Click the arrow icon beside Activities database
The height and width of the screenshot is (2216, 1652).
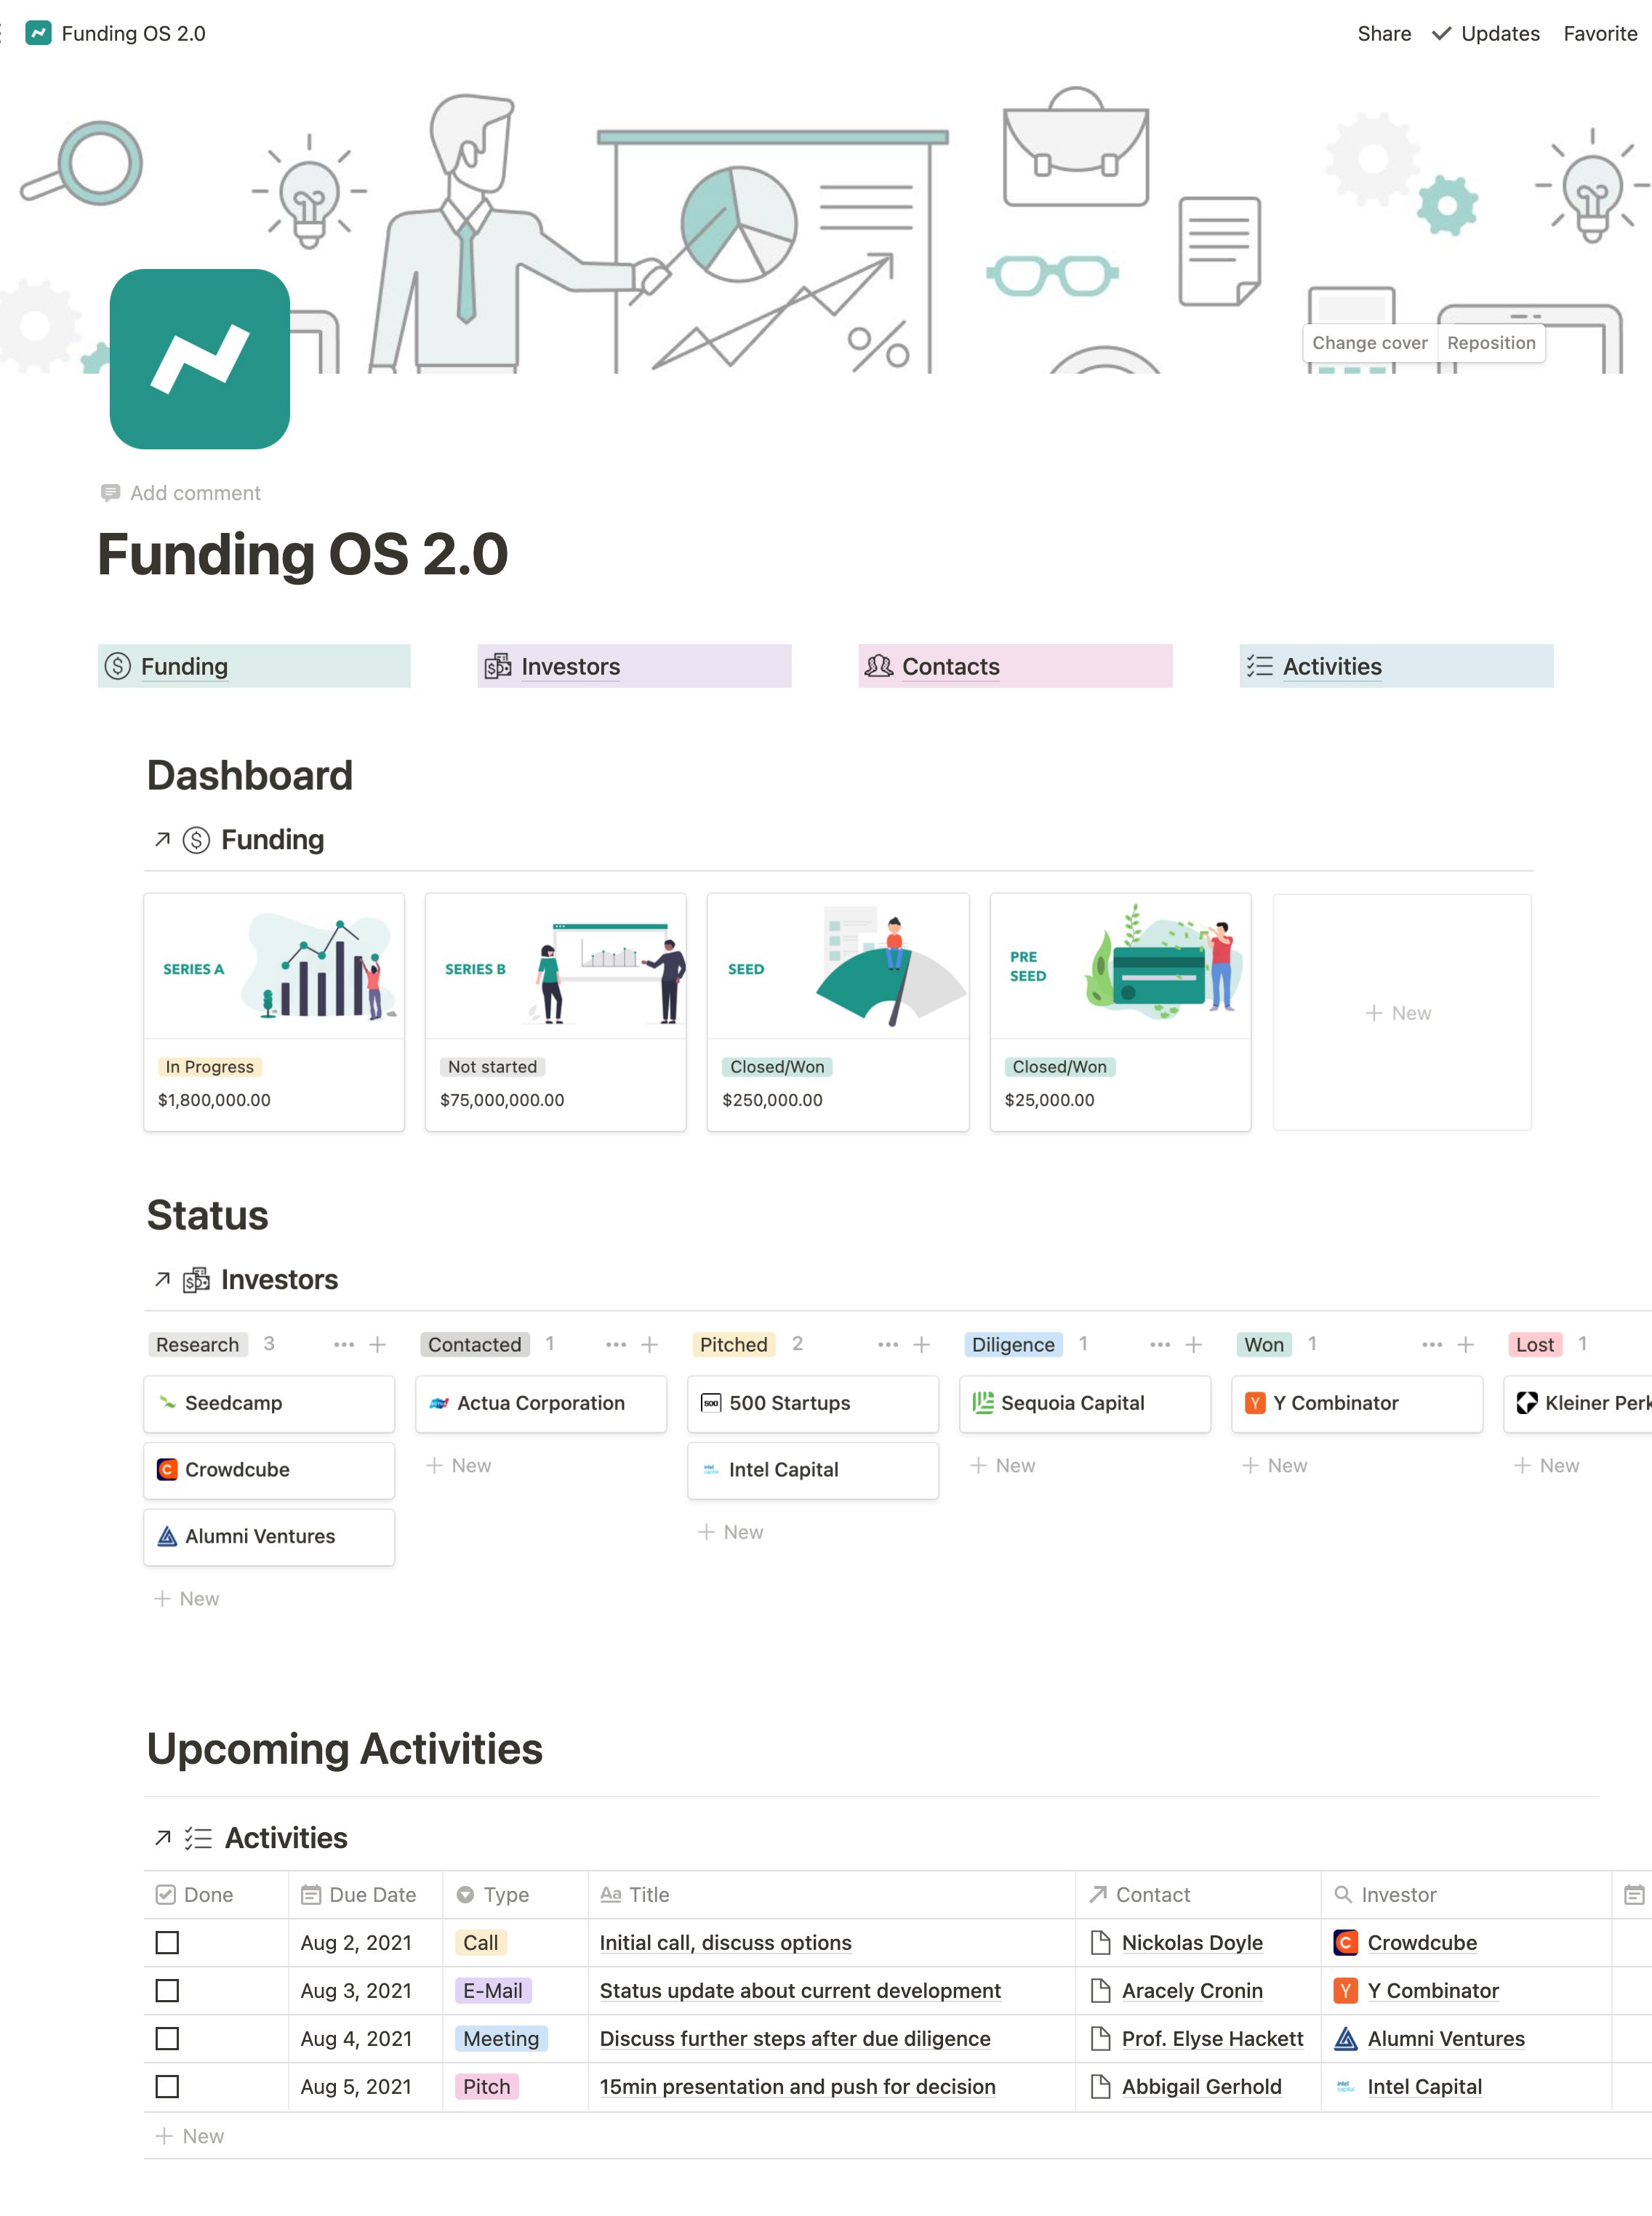pyautogui.click(x=163, y=1837)
